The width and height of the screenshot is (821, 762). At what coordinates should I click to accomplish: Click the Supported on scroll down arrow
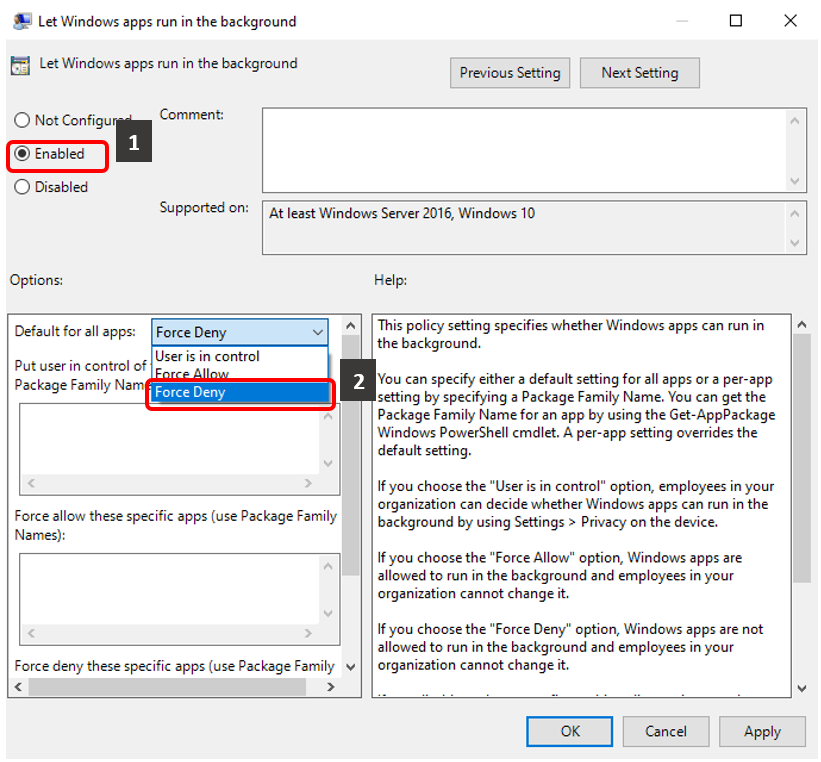click(x=795, y=243)
